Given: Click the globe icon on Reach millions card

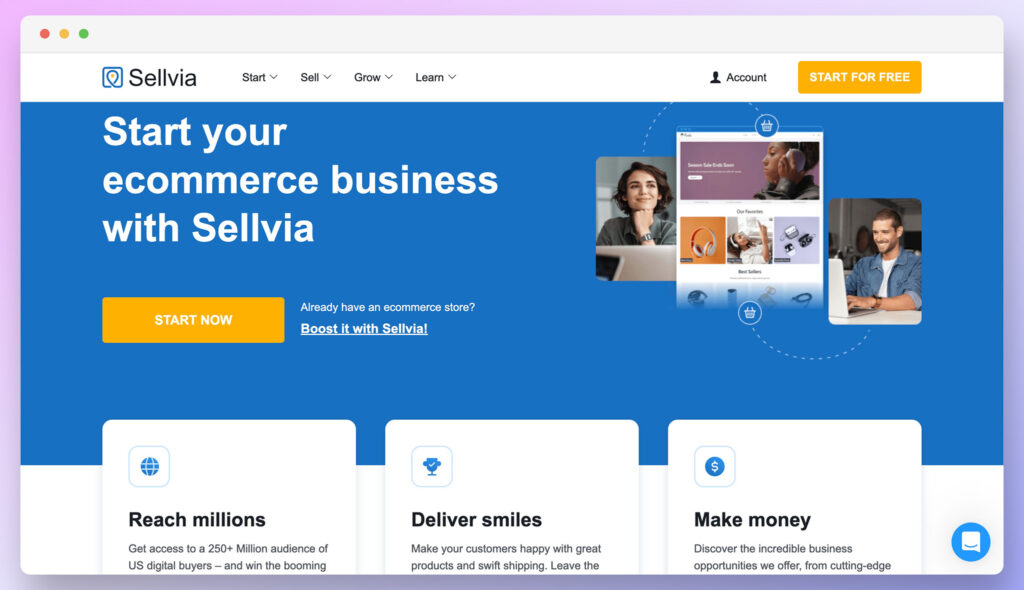Looking at the screenshot, I should pos(150,467).
